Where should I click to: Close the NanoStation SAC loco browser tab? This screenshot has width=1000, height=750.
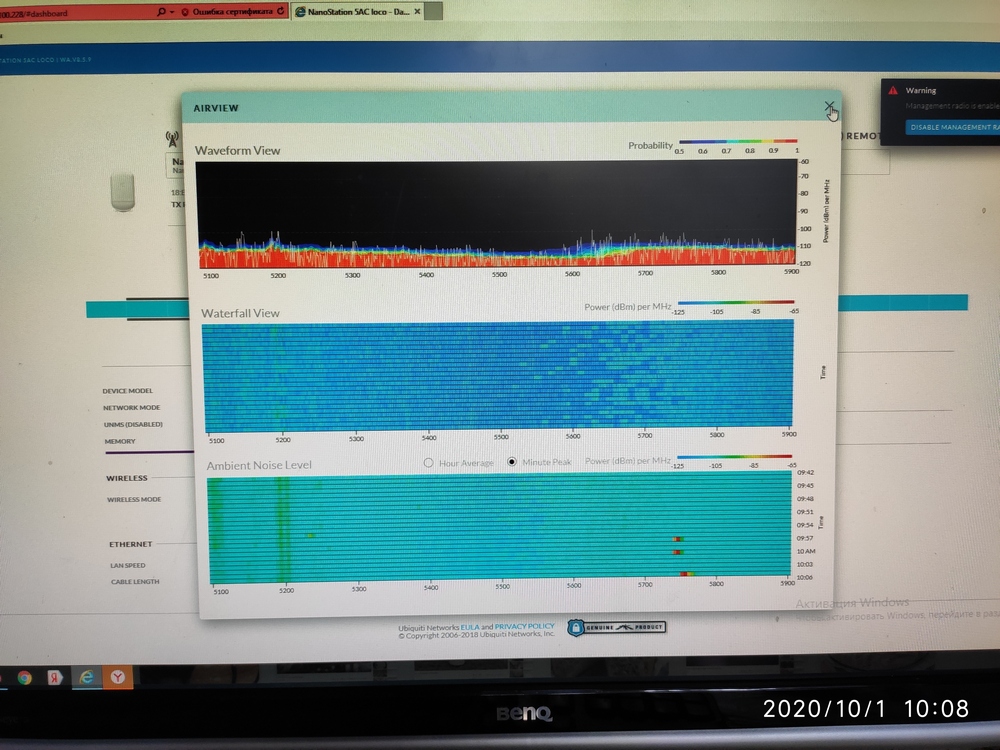(x=417, y=11)
